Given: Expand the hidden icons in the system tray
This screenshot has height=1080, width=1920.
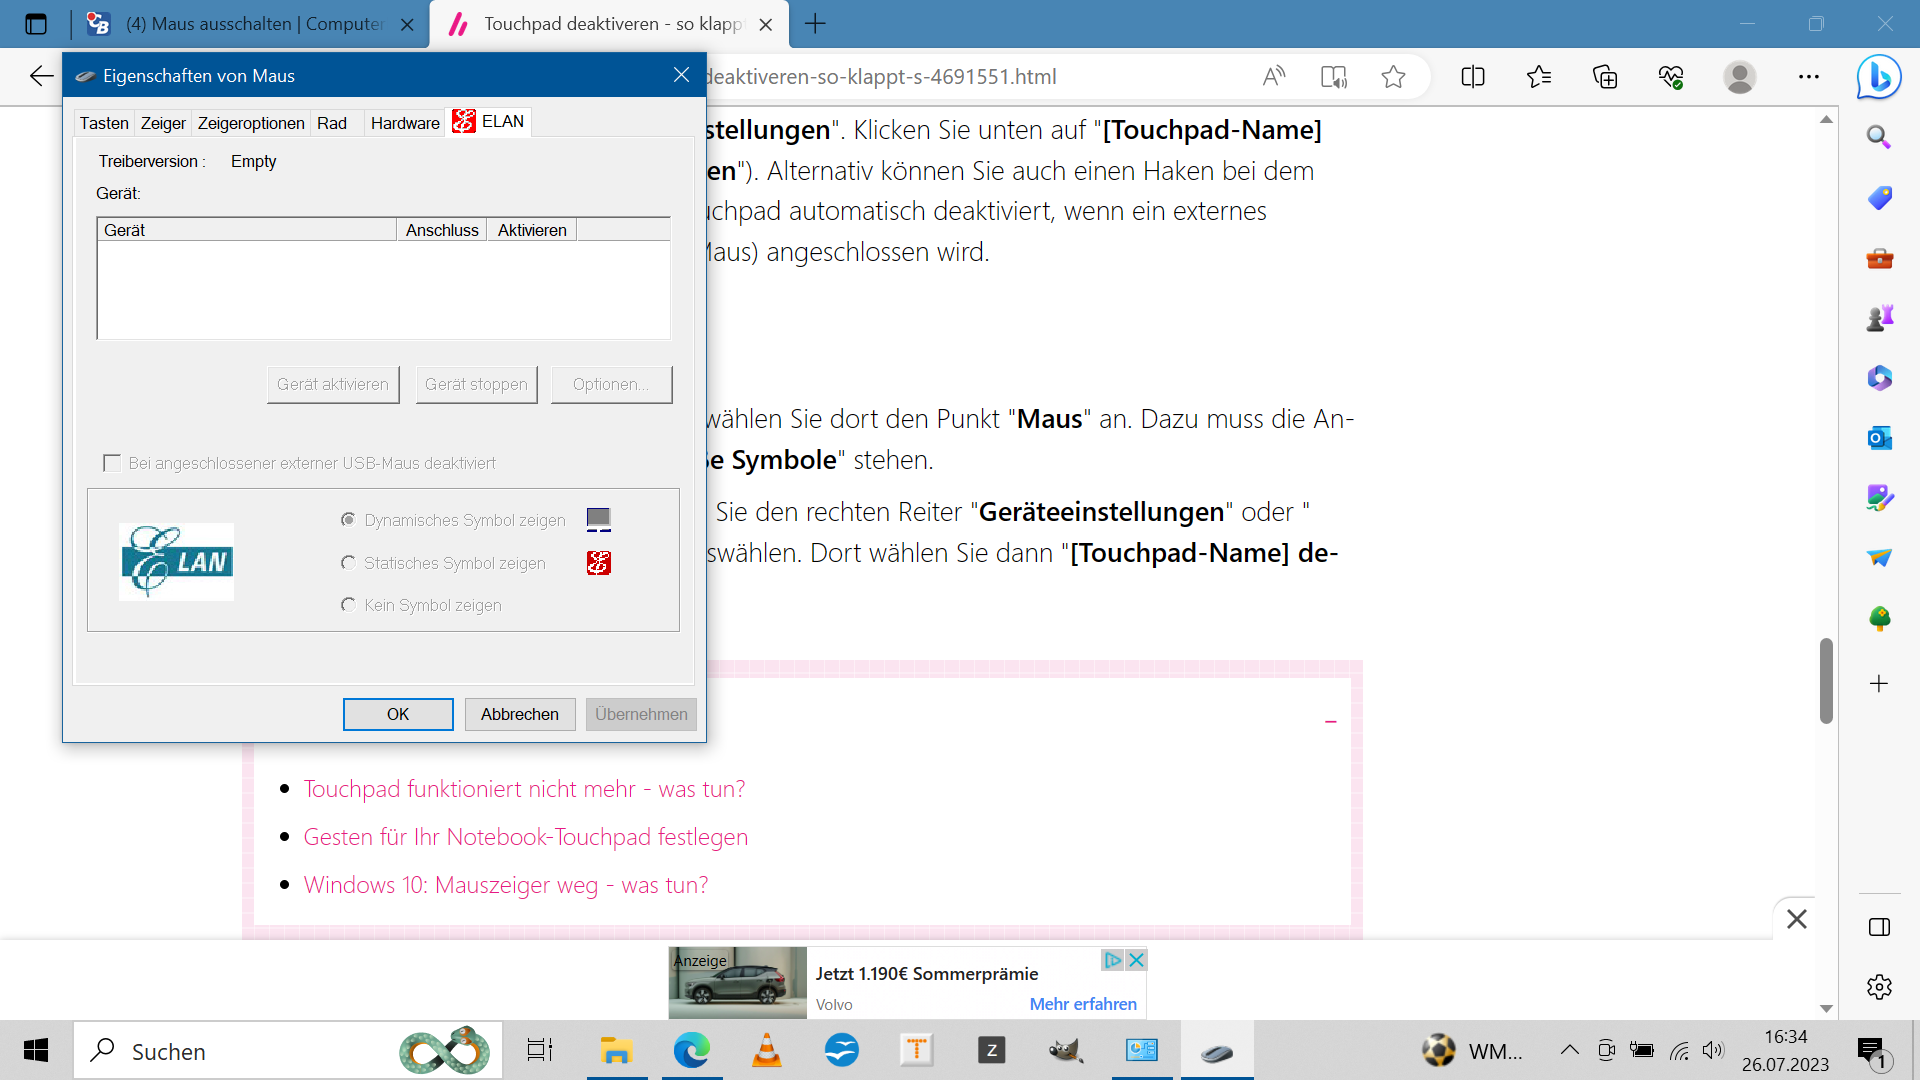Looking at the screenshot, I should (1568, 1050).
